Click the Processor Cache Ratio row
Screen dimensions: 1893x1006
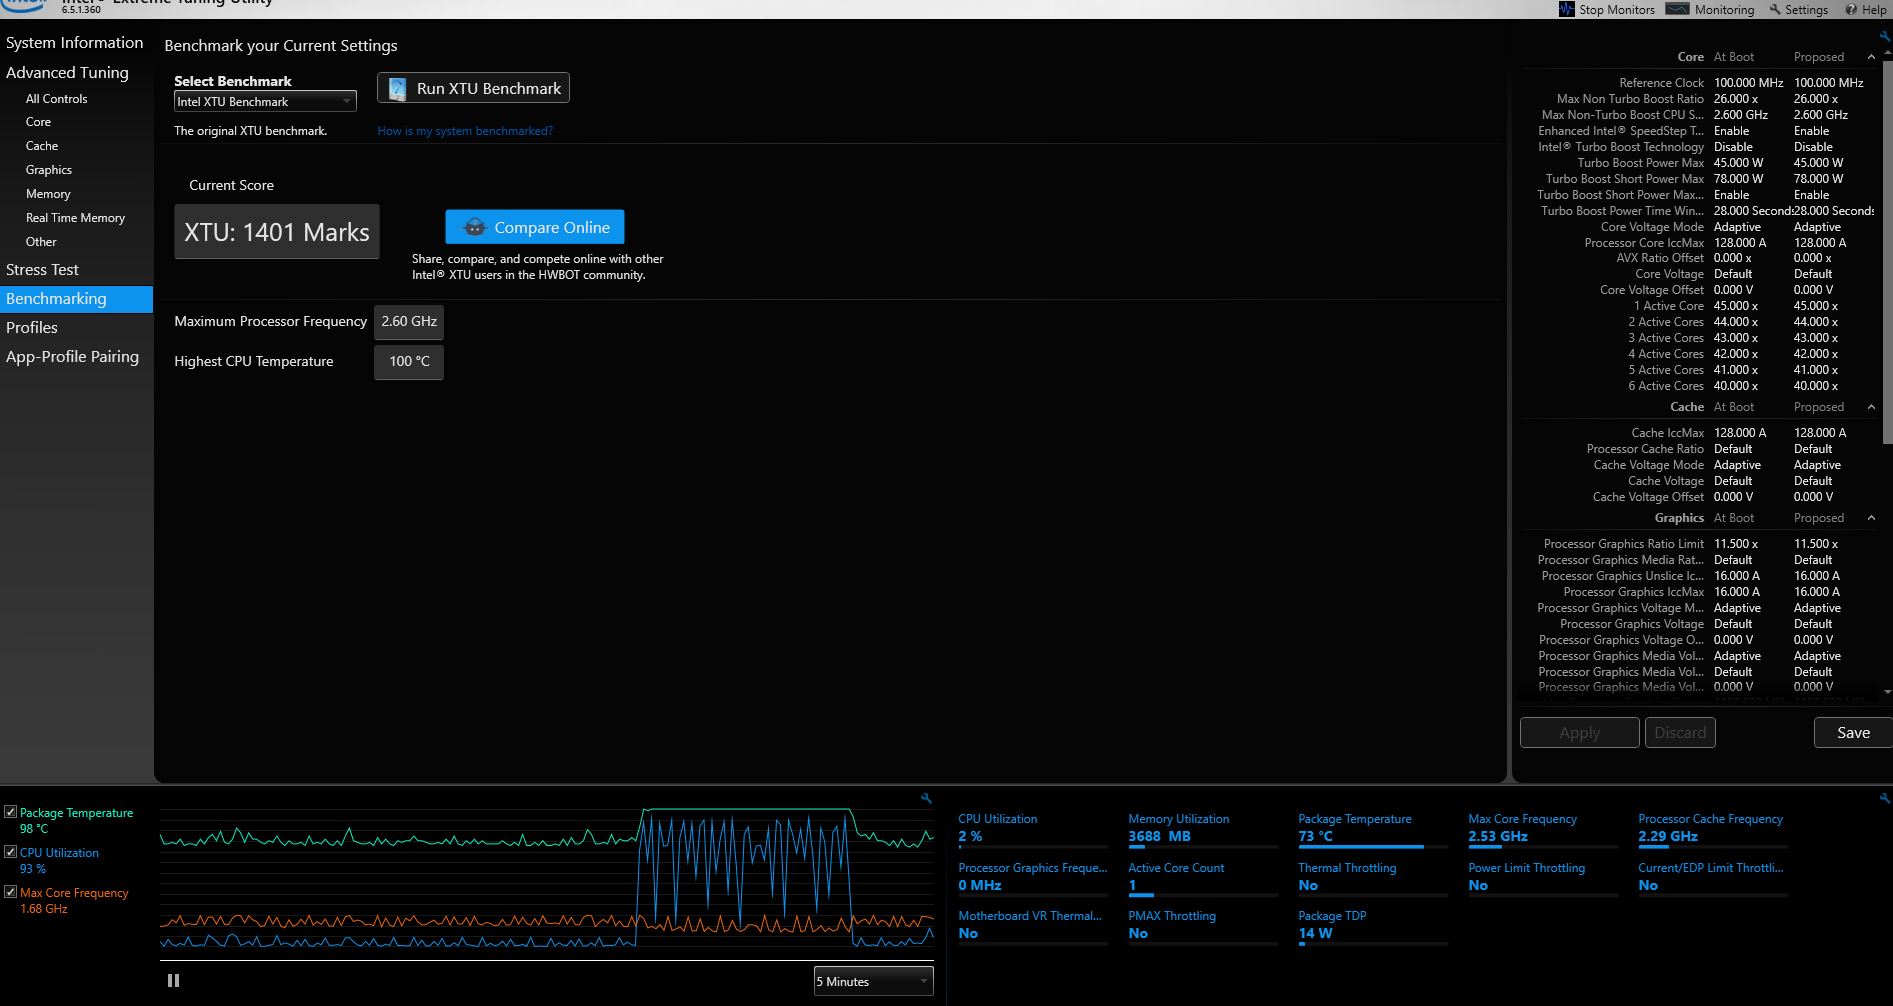[x=1700, y=449]
